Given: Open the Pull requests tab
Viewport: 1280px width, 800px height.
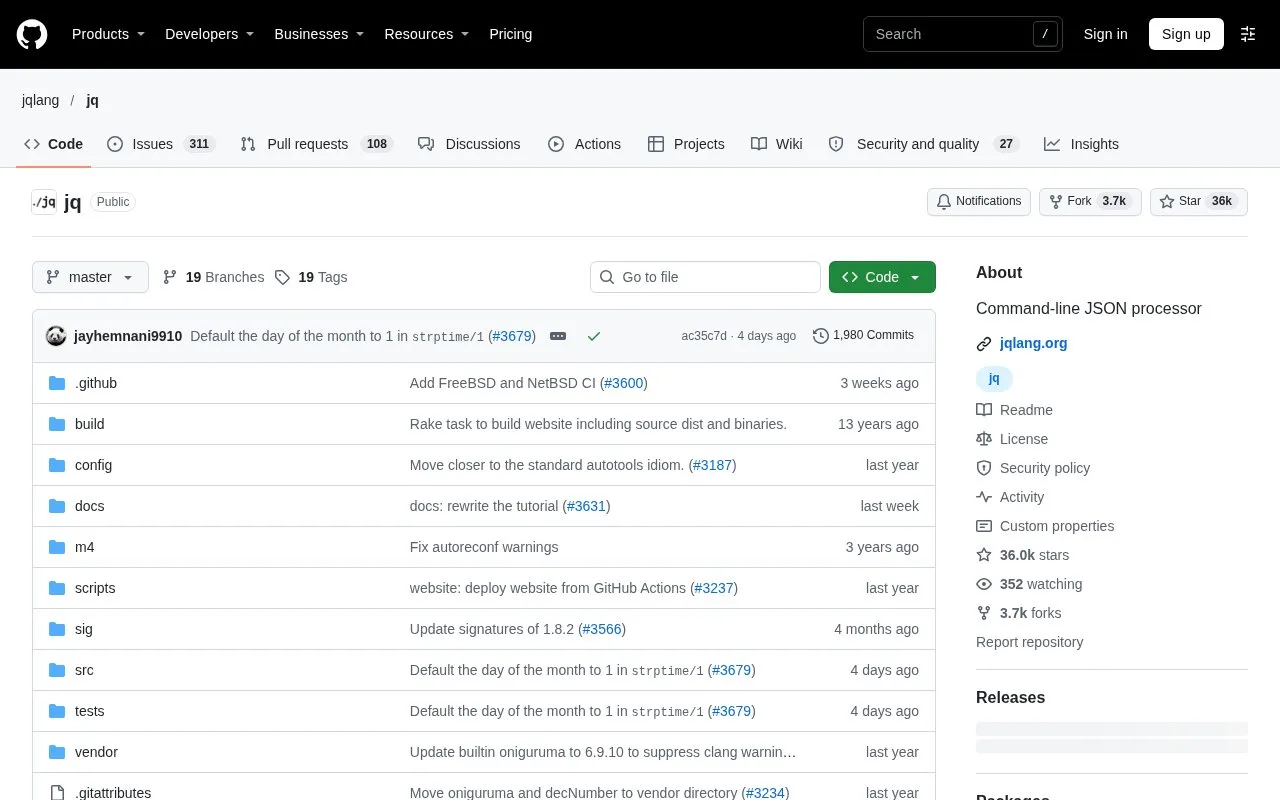Looking at the screenshot, I should pos(317,144).
